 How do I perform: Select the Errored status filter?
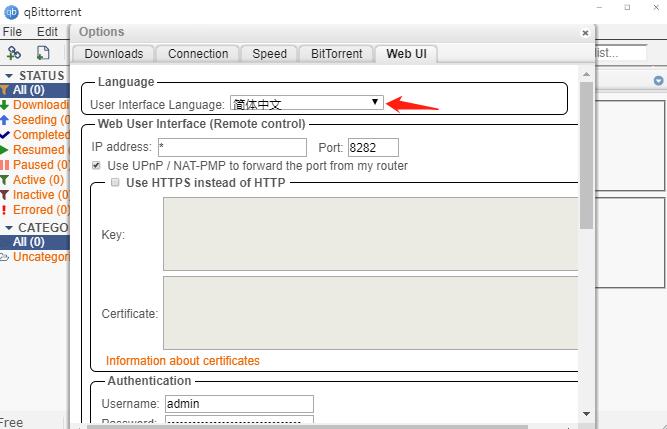click(38, 210)
